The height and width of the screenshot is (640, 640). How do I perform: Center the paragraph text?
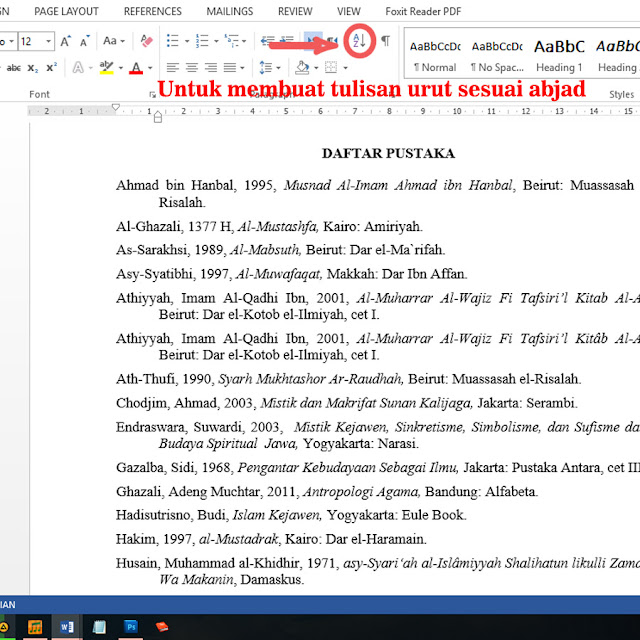[x=192, y=67]
